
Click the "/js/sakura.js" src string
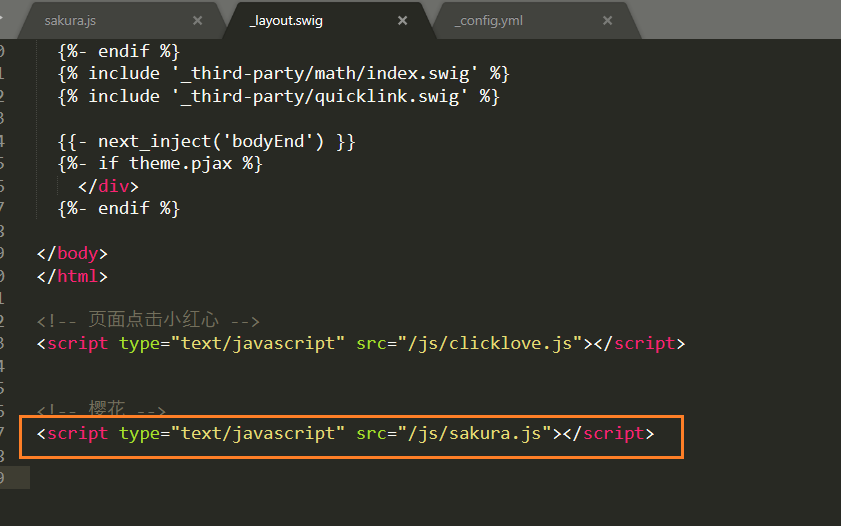tap(475, 433)
